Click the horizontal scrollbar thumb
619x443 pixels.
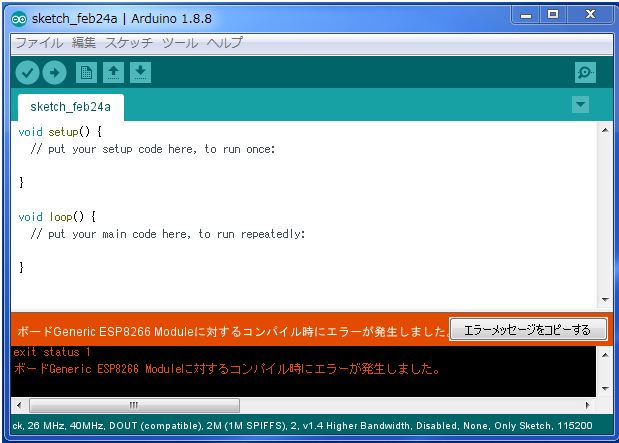coord(134,405)
